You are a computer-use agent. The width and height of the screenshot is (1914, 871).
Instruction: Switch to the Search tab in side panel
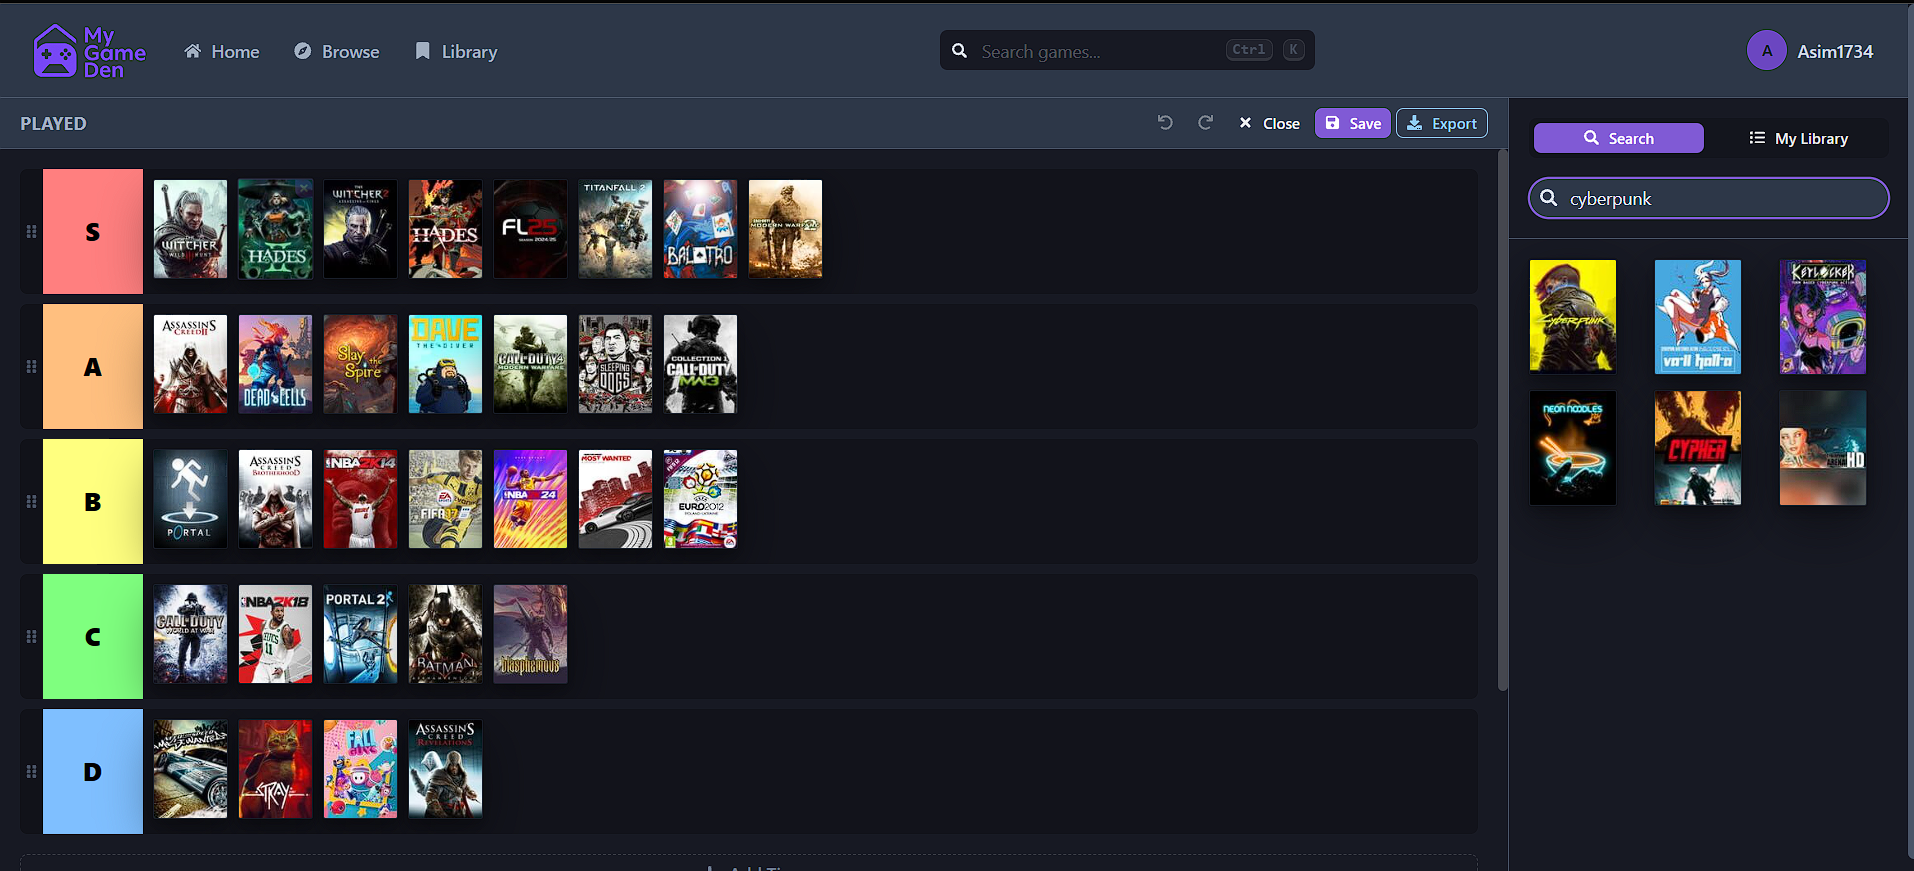tap(1618, 138)
